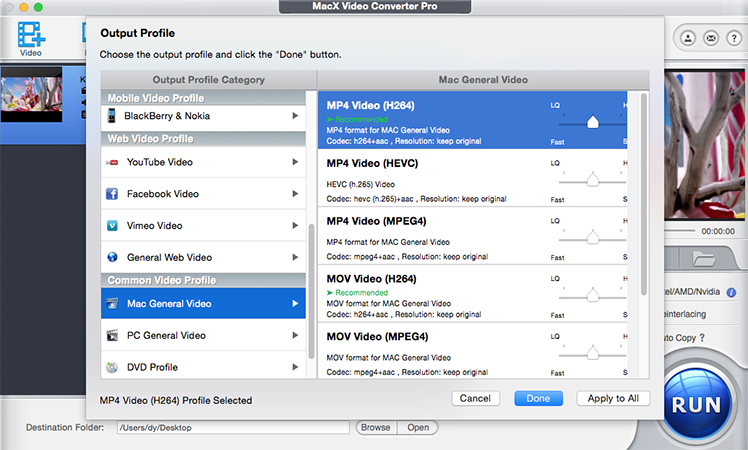Select MP4 Video (MPEG4) profile

(x=472, y=236)
